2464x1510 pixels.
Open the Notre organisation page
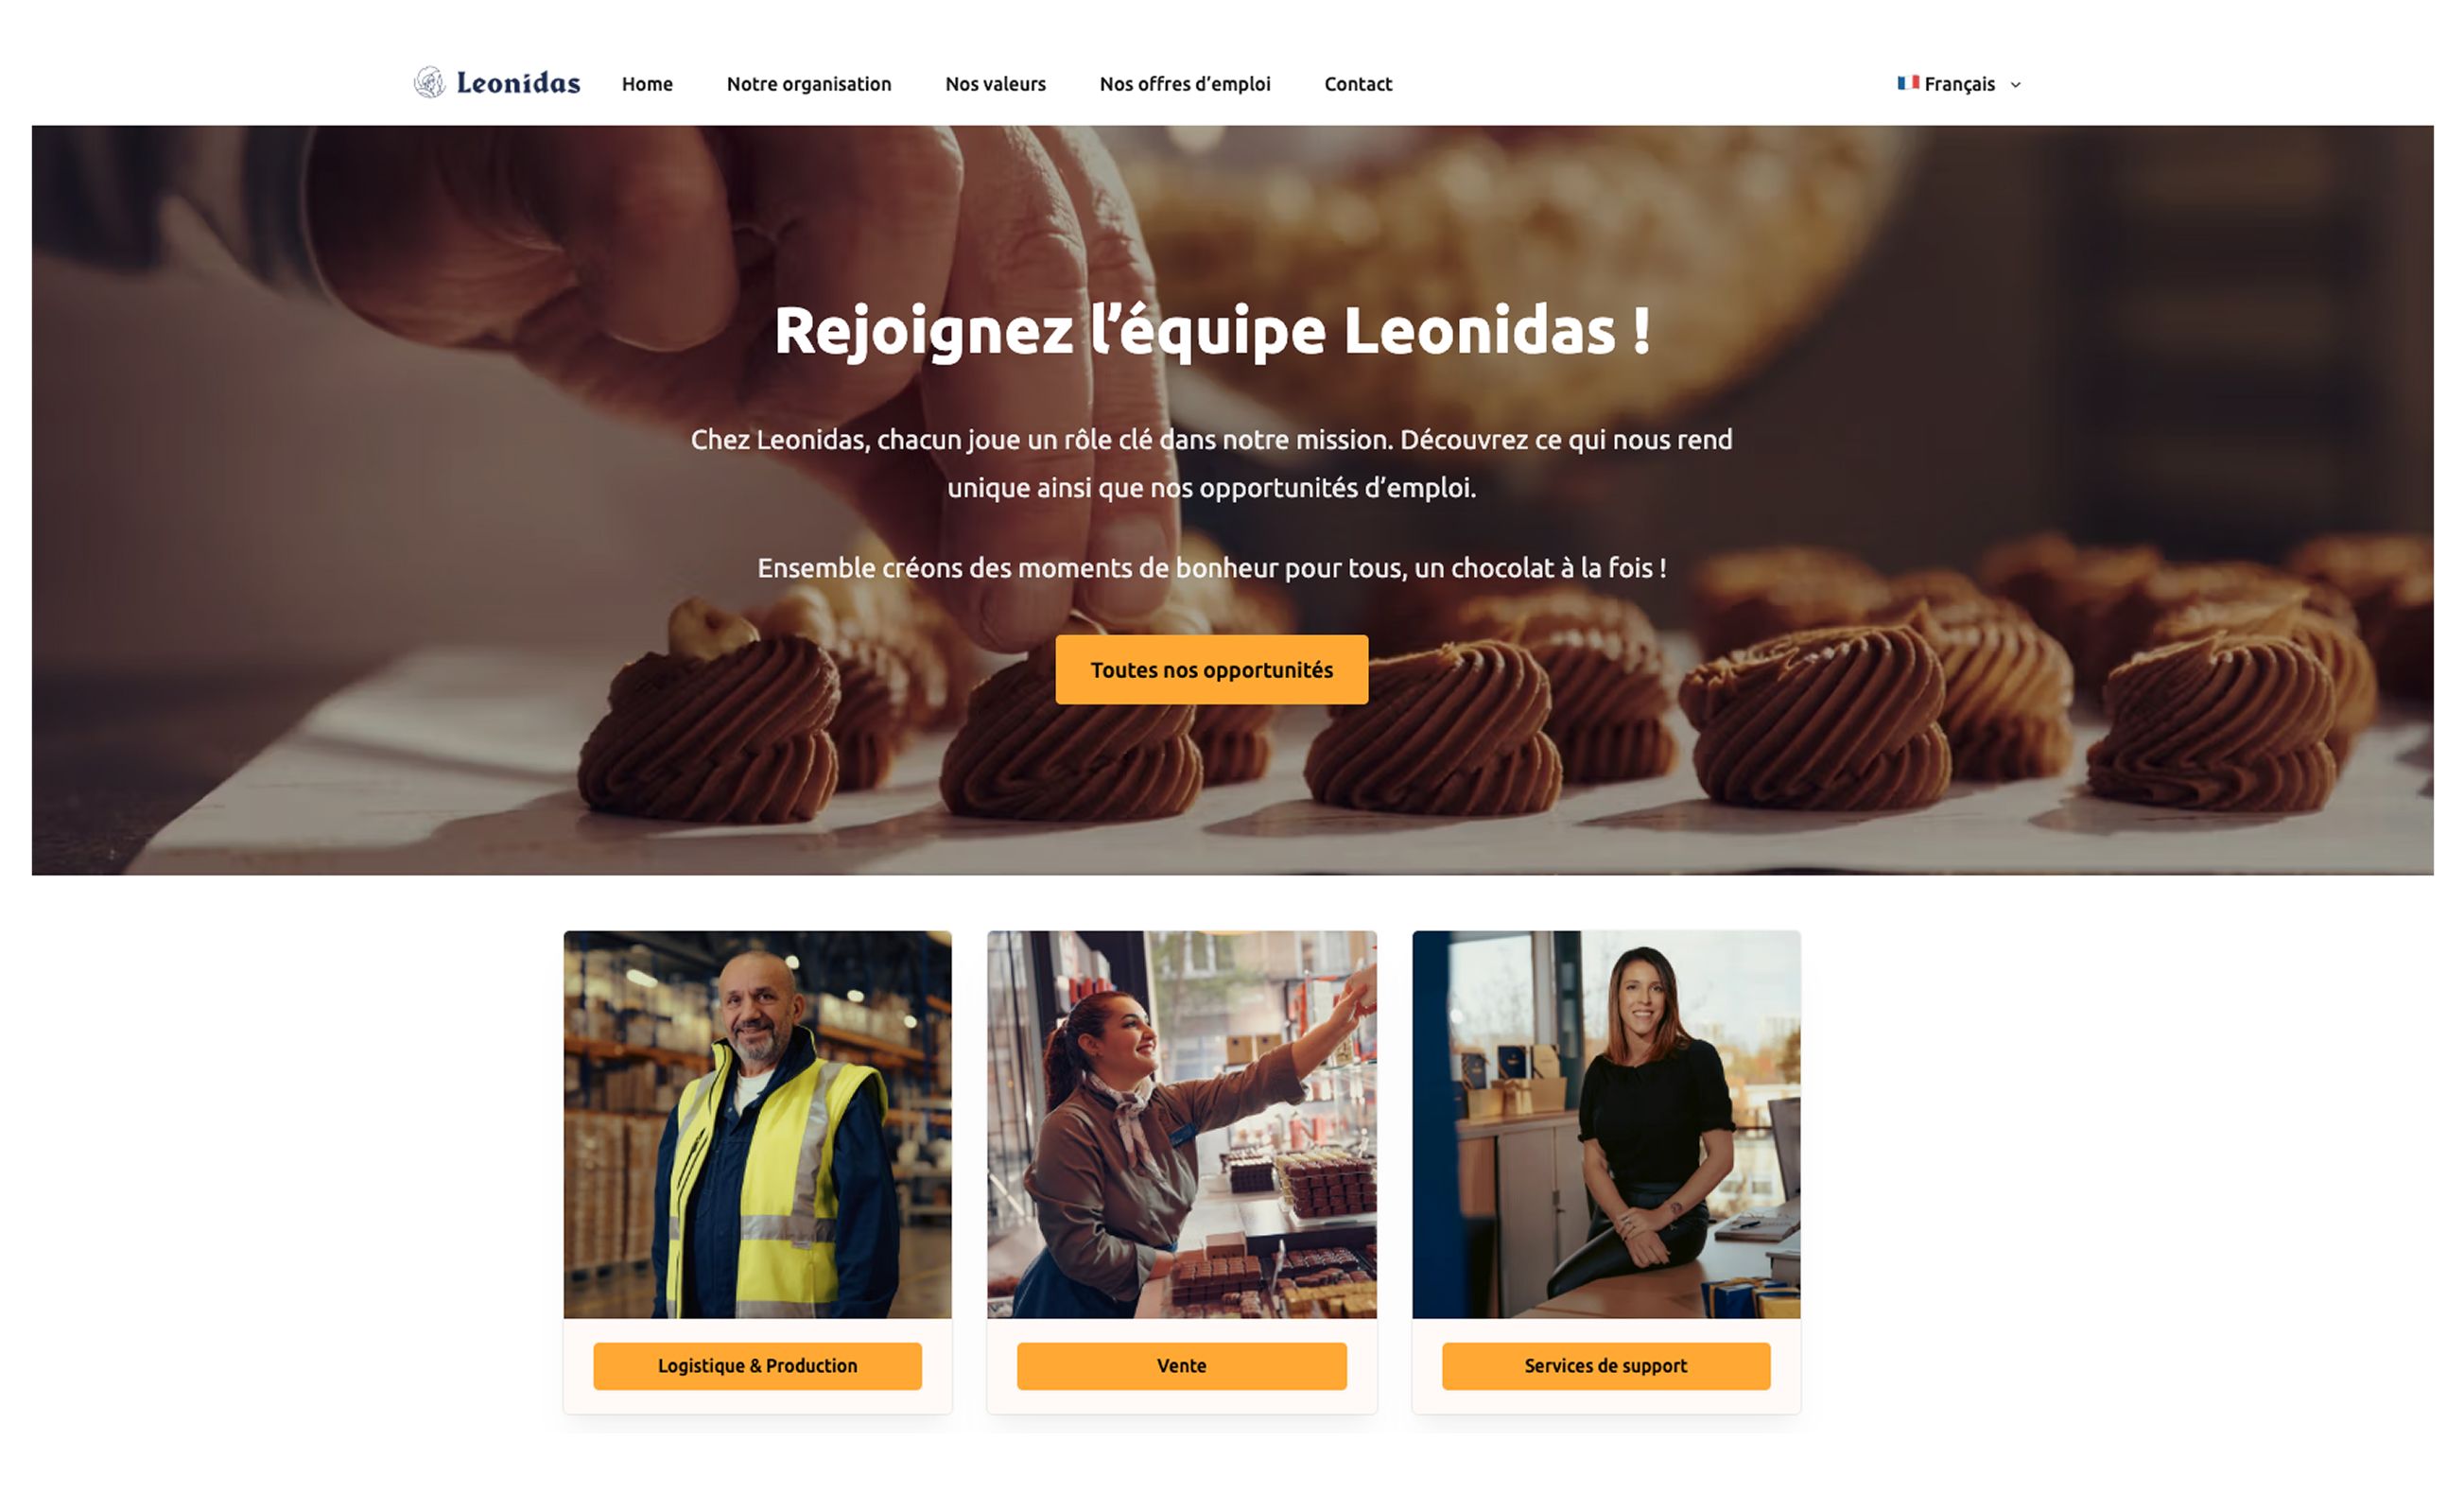[808, 84]
